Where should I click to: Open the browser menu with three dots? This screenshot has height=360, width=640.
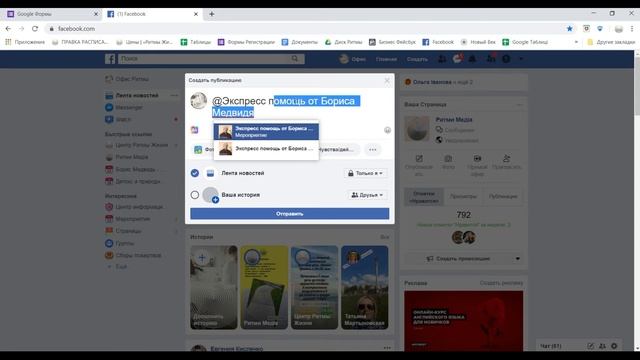click(632, 29)
